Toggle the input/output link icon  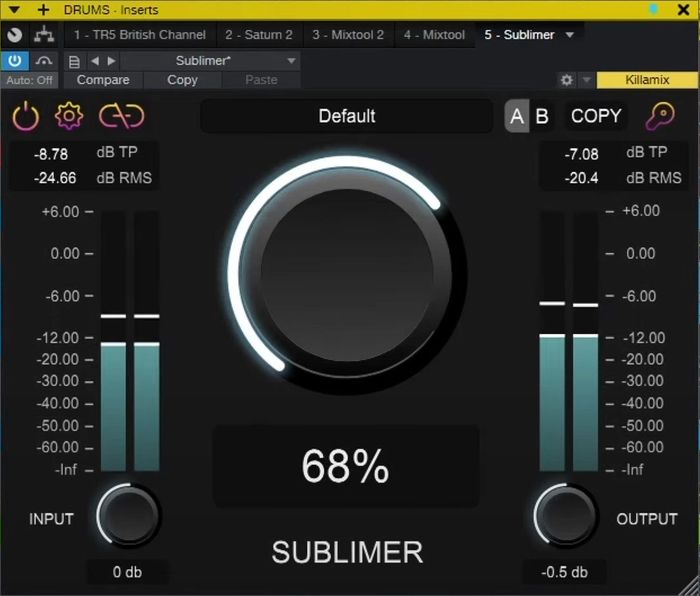(x=121, y=116)
